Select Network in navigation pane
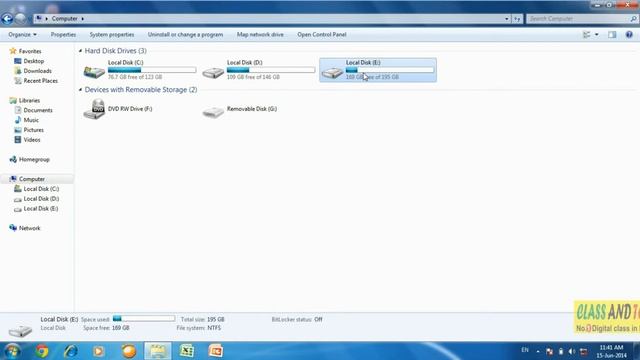 point(29,228)
